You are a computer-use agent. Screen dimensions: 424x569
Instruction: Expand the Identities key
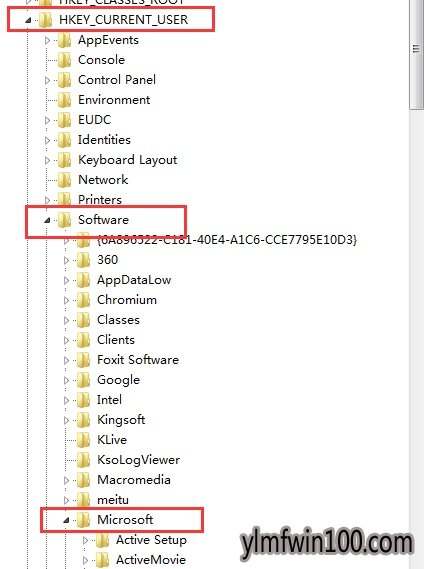point(47,140)
